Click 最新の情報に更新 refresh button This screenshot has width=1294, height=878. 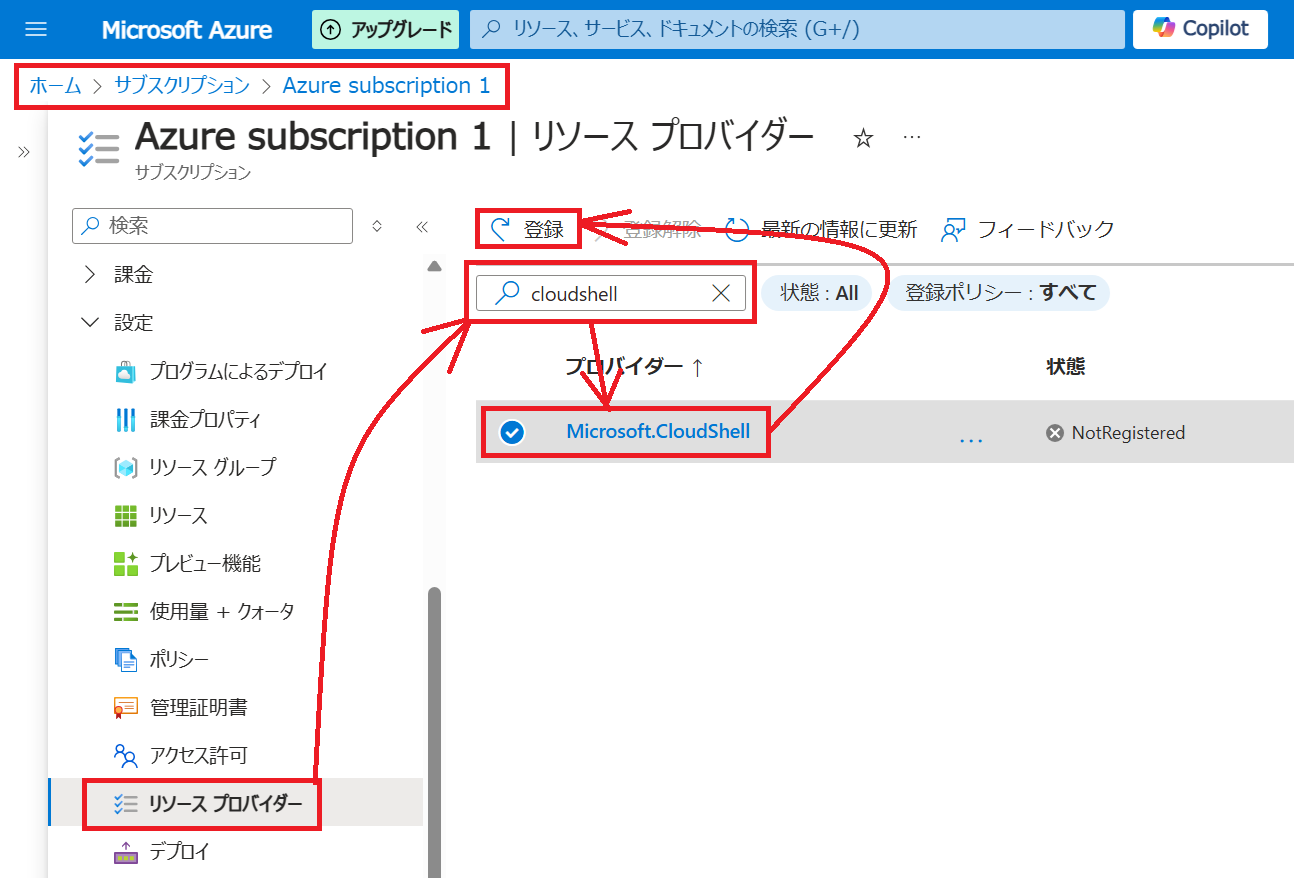pyautogui.click(x=821, y=229)
